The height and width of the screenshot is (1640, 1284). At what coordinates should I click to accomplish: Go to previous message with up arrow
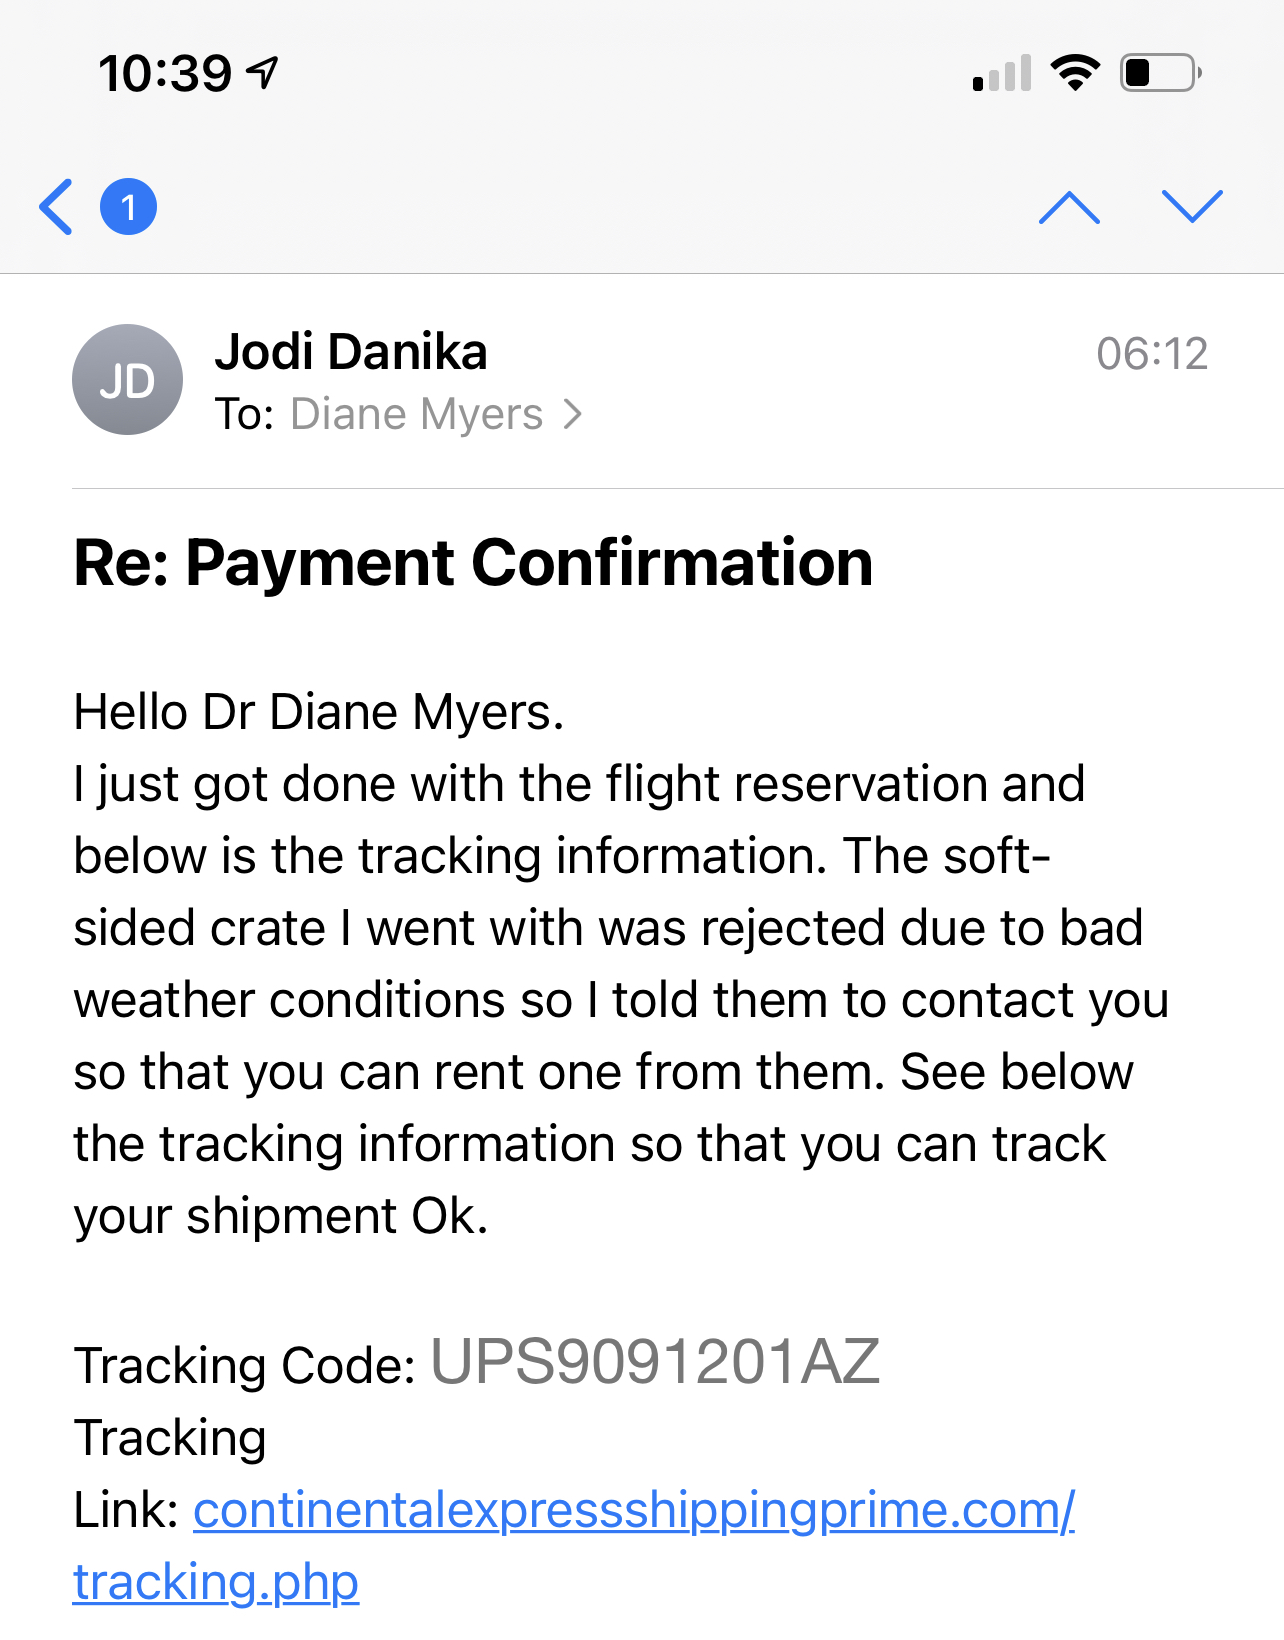[1069, 207]
